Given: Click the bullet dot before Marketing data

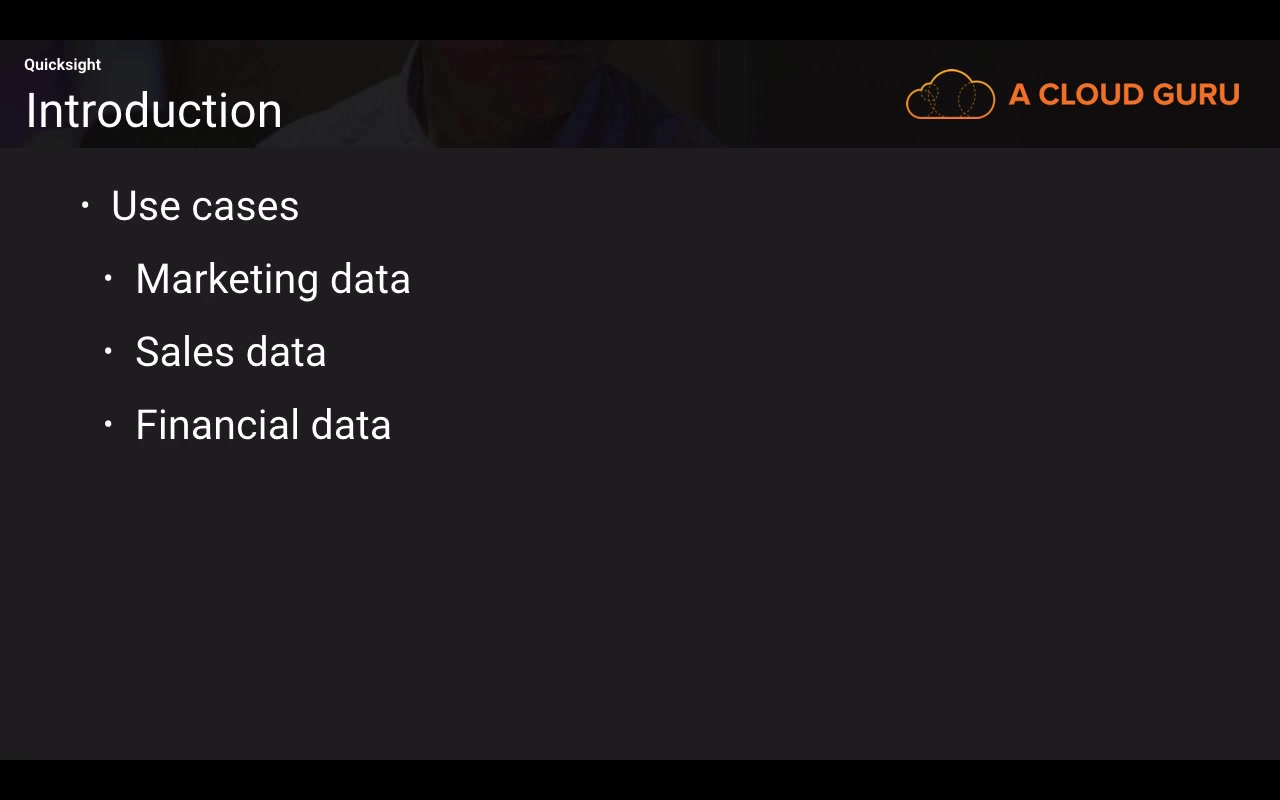Looking at the screenshot, I should pyautogui.click(x=108, y=279).
